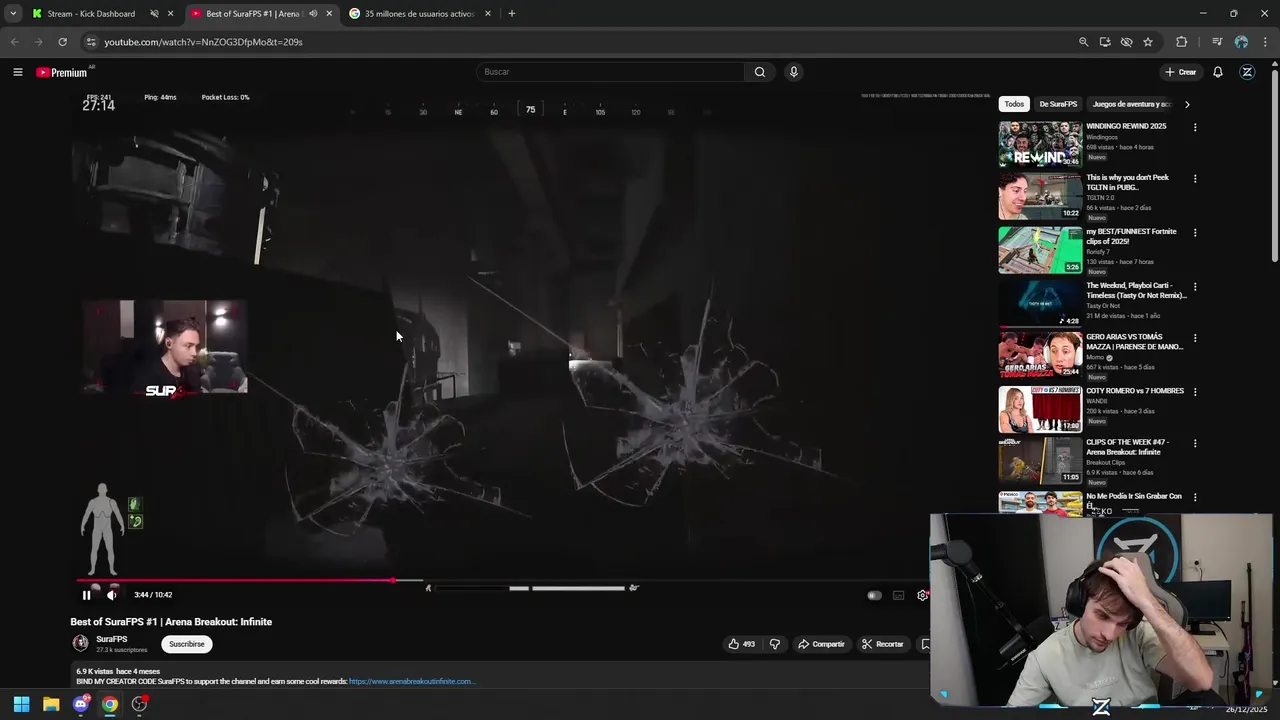Screen dimensions: 1280x720
Task: Open the WINDINGO REWIND 2025 thumbnail
Action: [x=1040, y=144]
